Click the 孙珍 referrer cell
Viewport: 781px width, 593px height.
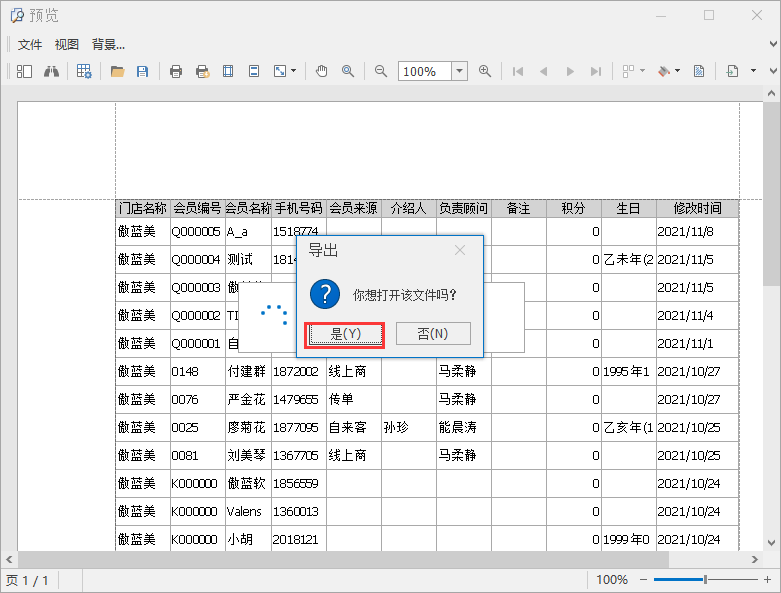[x=409, y=427]
